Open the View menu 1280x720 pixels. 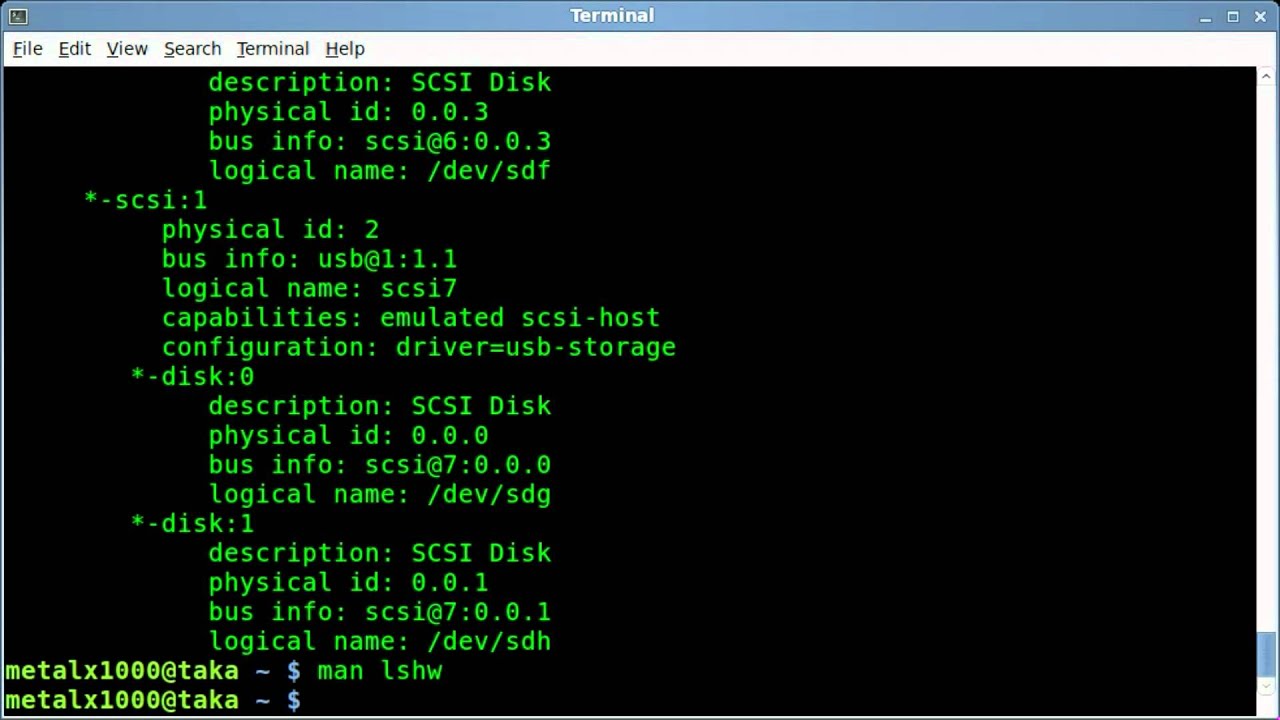click(127, 48)
